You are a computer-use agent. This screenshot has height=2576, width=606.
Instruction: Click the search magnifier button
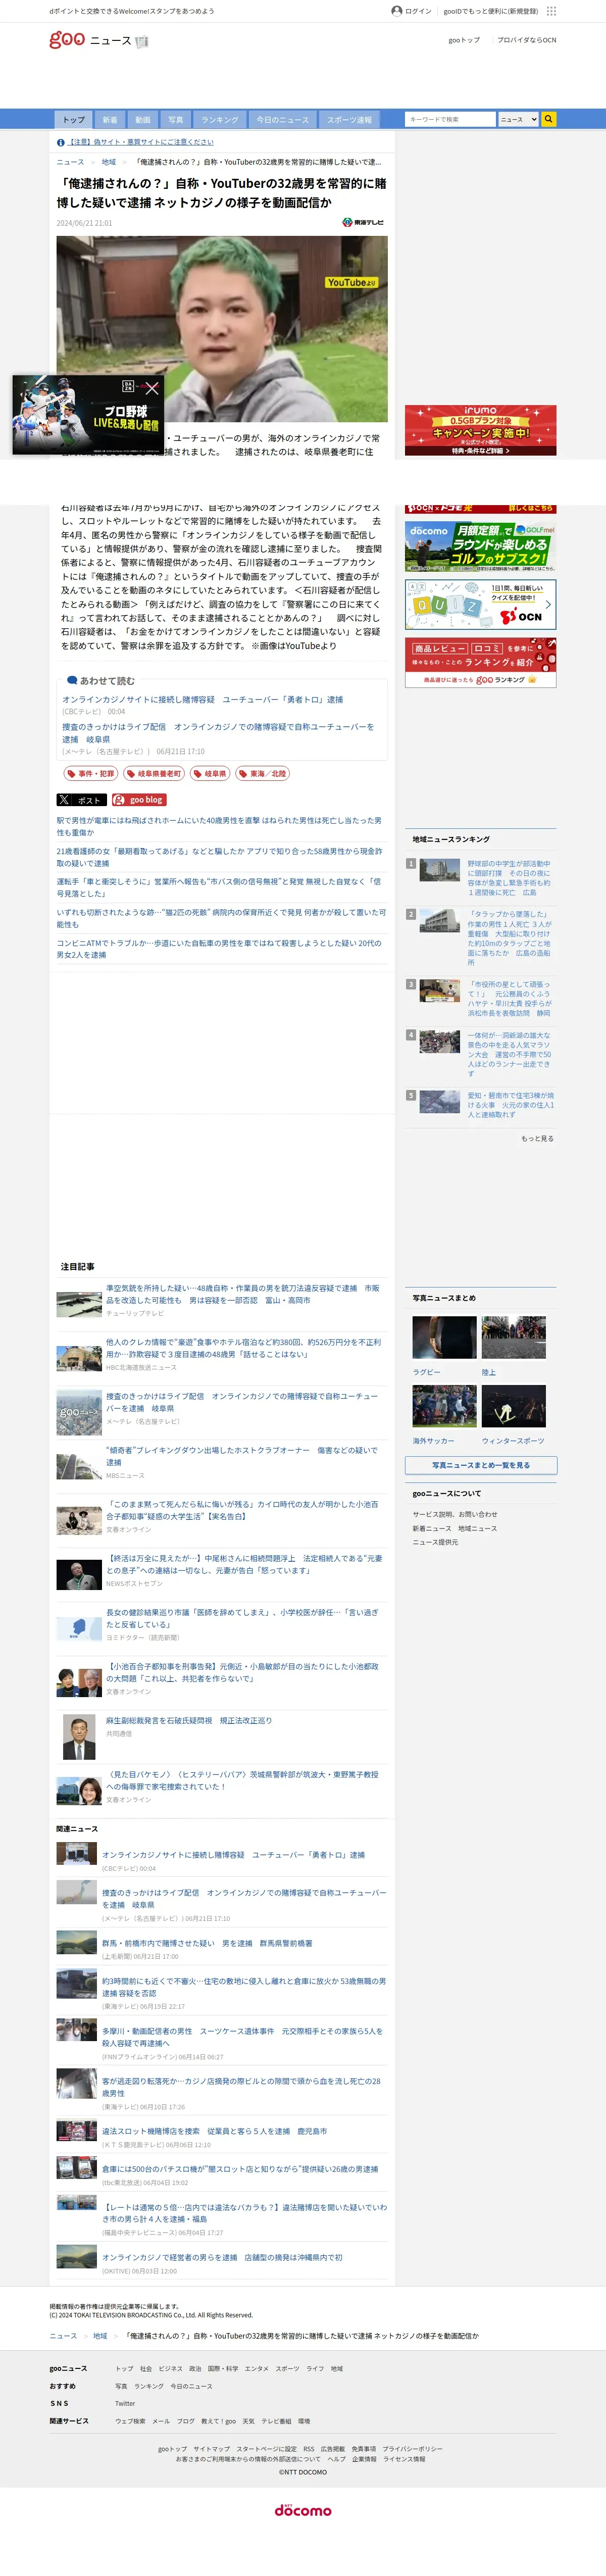[x=548, y=119]
